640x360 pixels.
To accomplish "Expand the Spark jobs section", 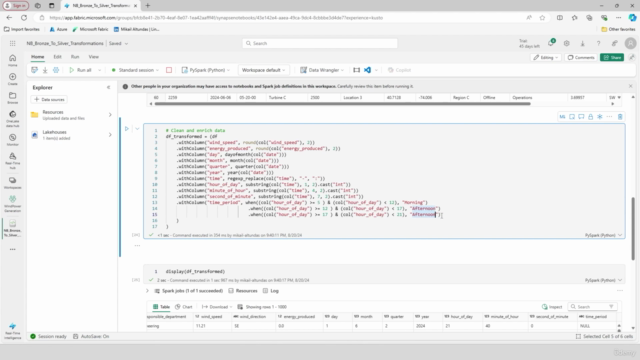I will tap(147, 291).
